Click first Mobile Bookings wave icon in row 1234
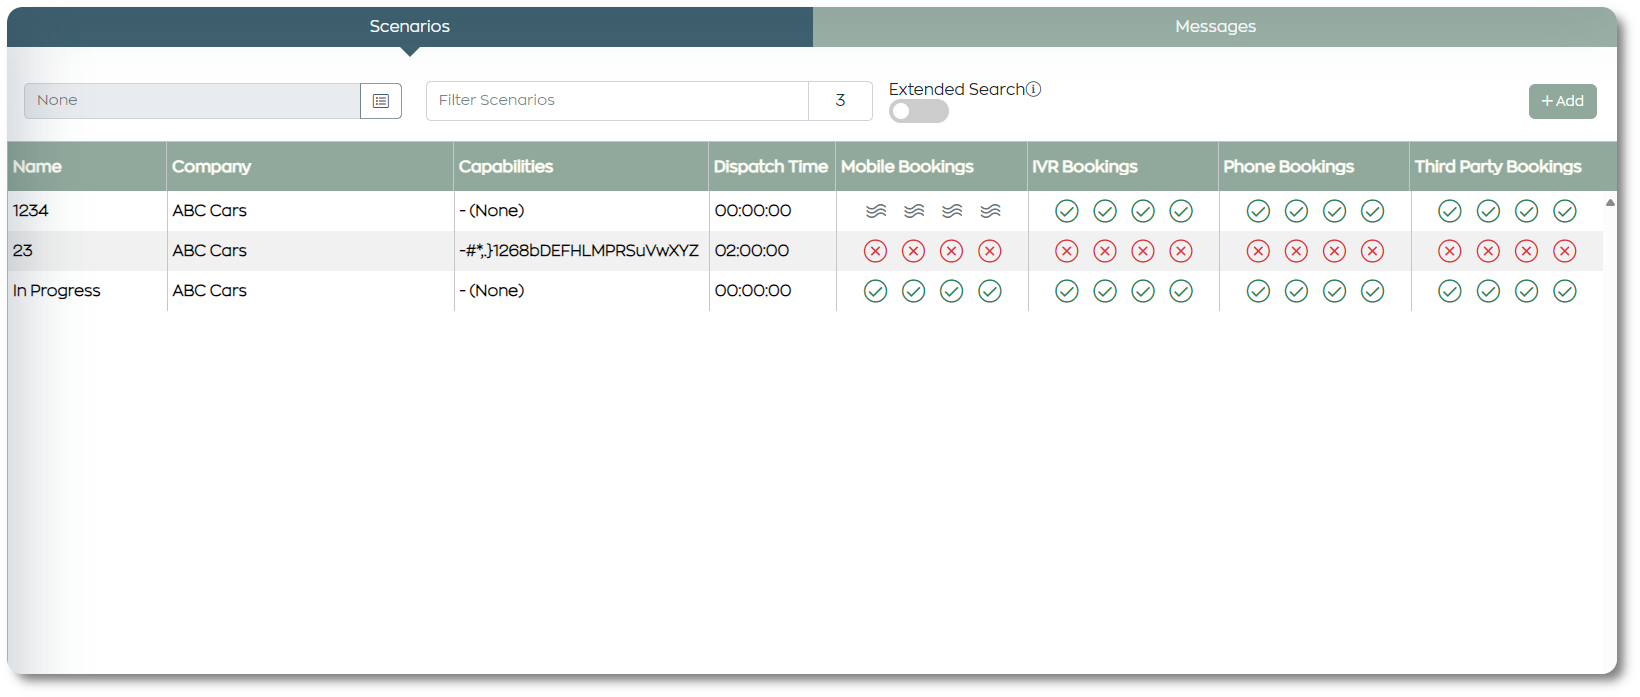This screenshot has height=697, width=1640. [876, 211]
